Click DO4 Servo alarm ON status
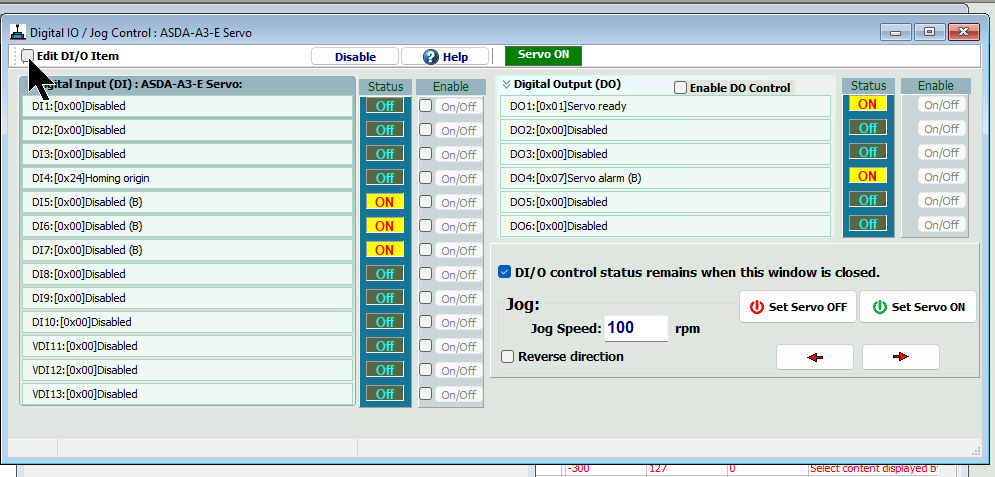Image resolution: width=995 pixels, height=477 pixels. 867,176
